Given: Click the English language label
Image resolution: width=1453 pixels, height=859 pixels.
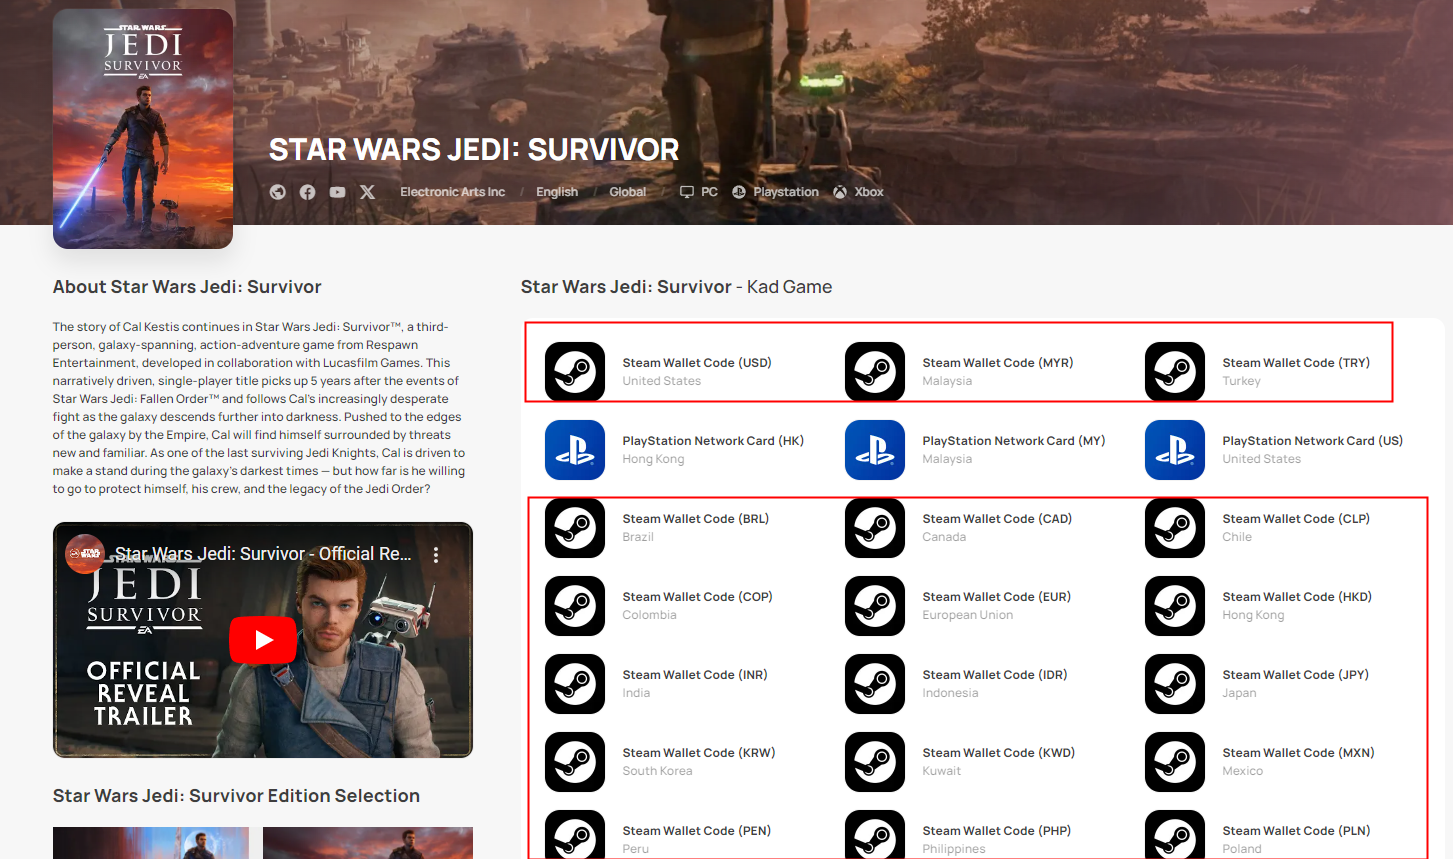Looking at the screenshot, I should [557, 192].
